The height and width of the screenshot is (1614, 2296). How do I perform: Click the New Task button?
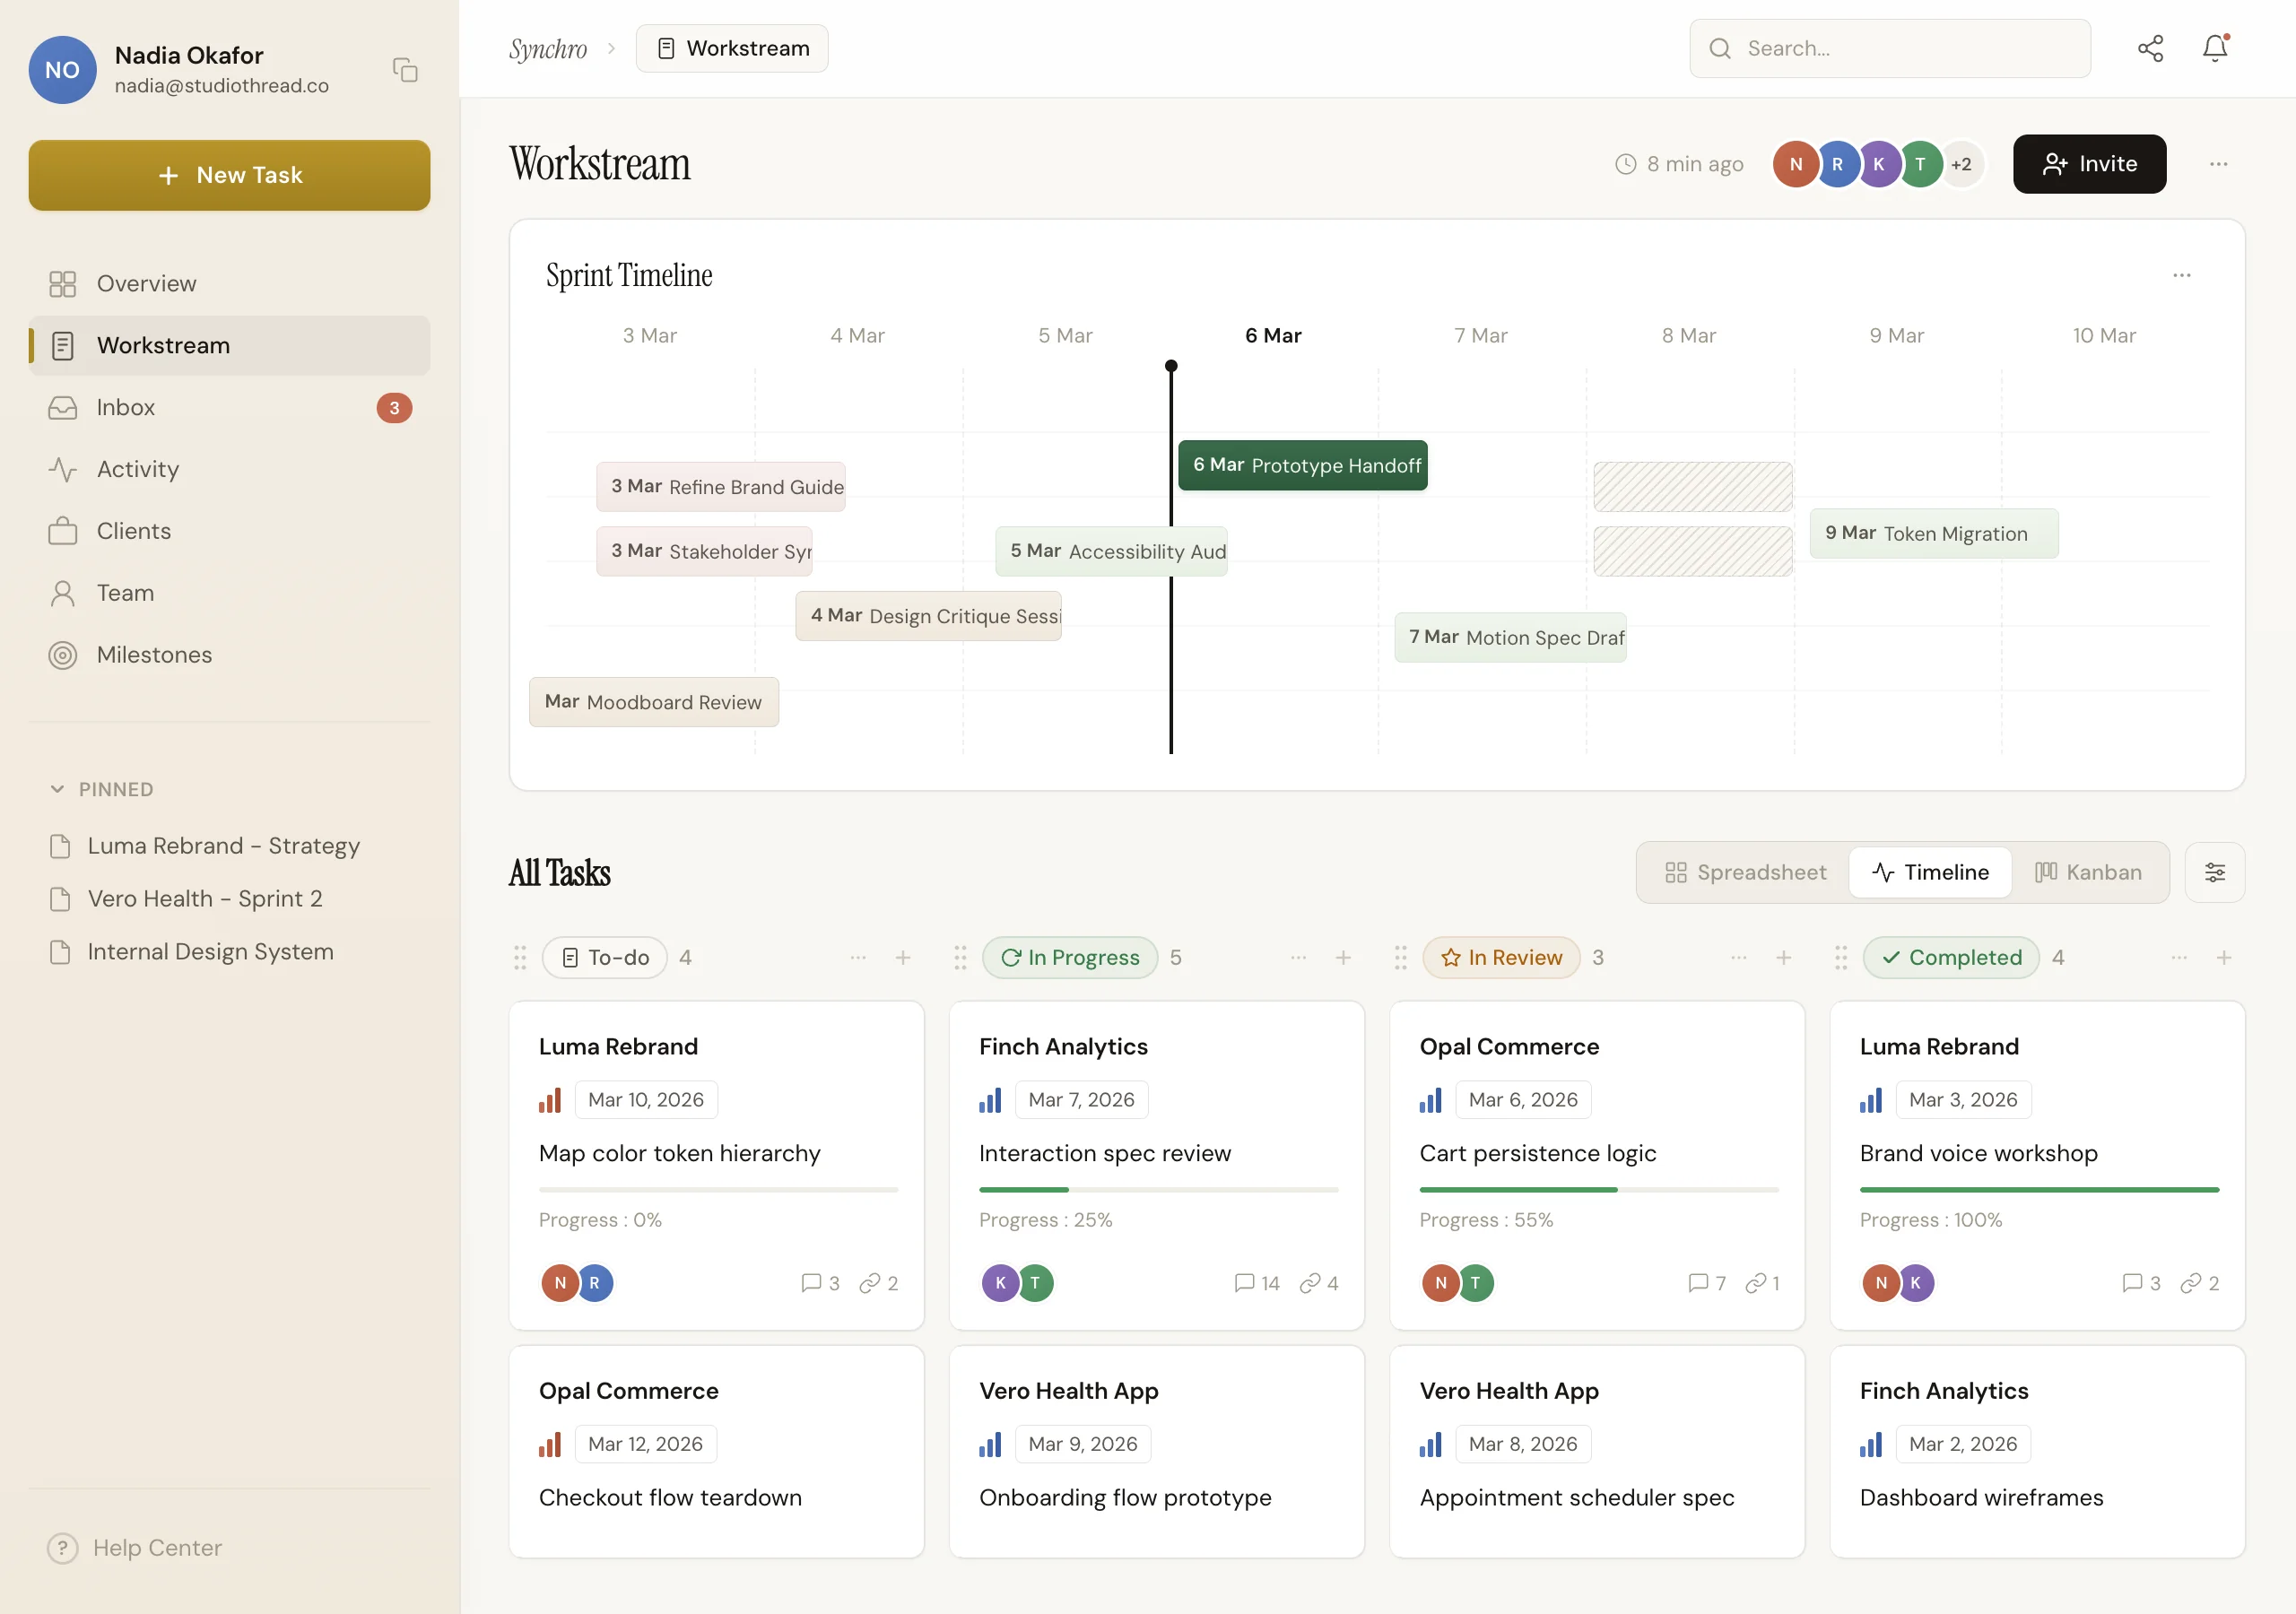229,175
